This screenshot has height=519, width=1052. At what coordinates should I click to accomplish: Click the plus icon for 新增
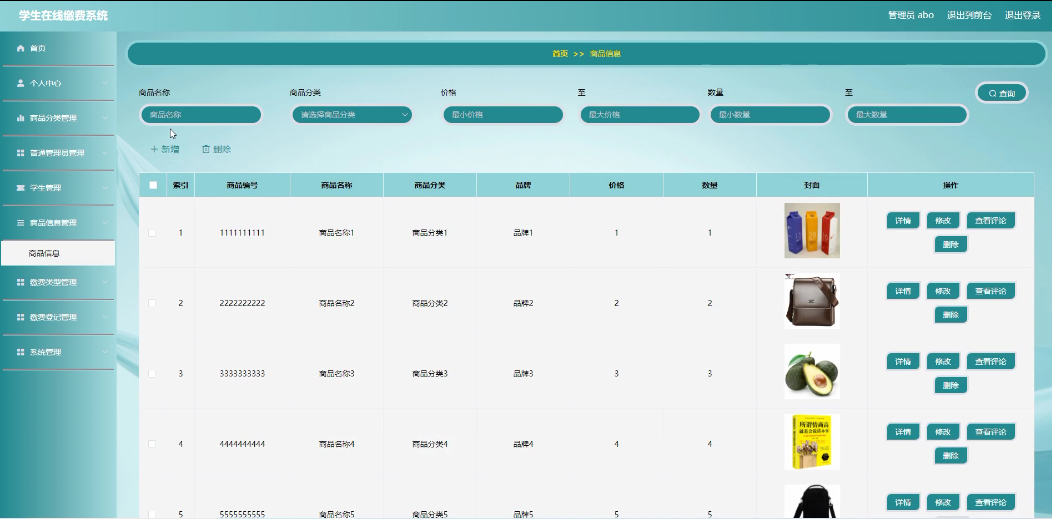154,149
